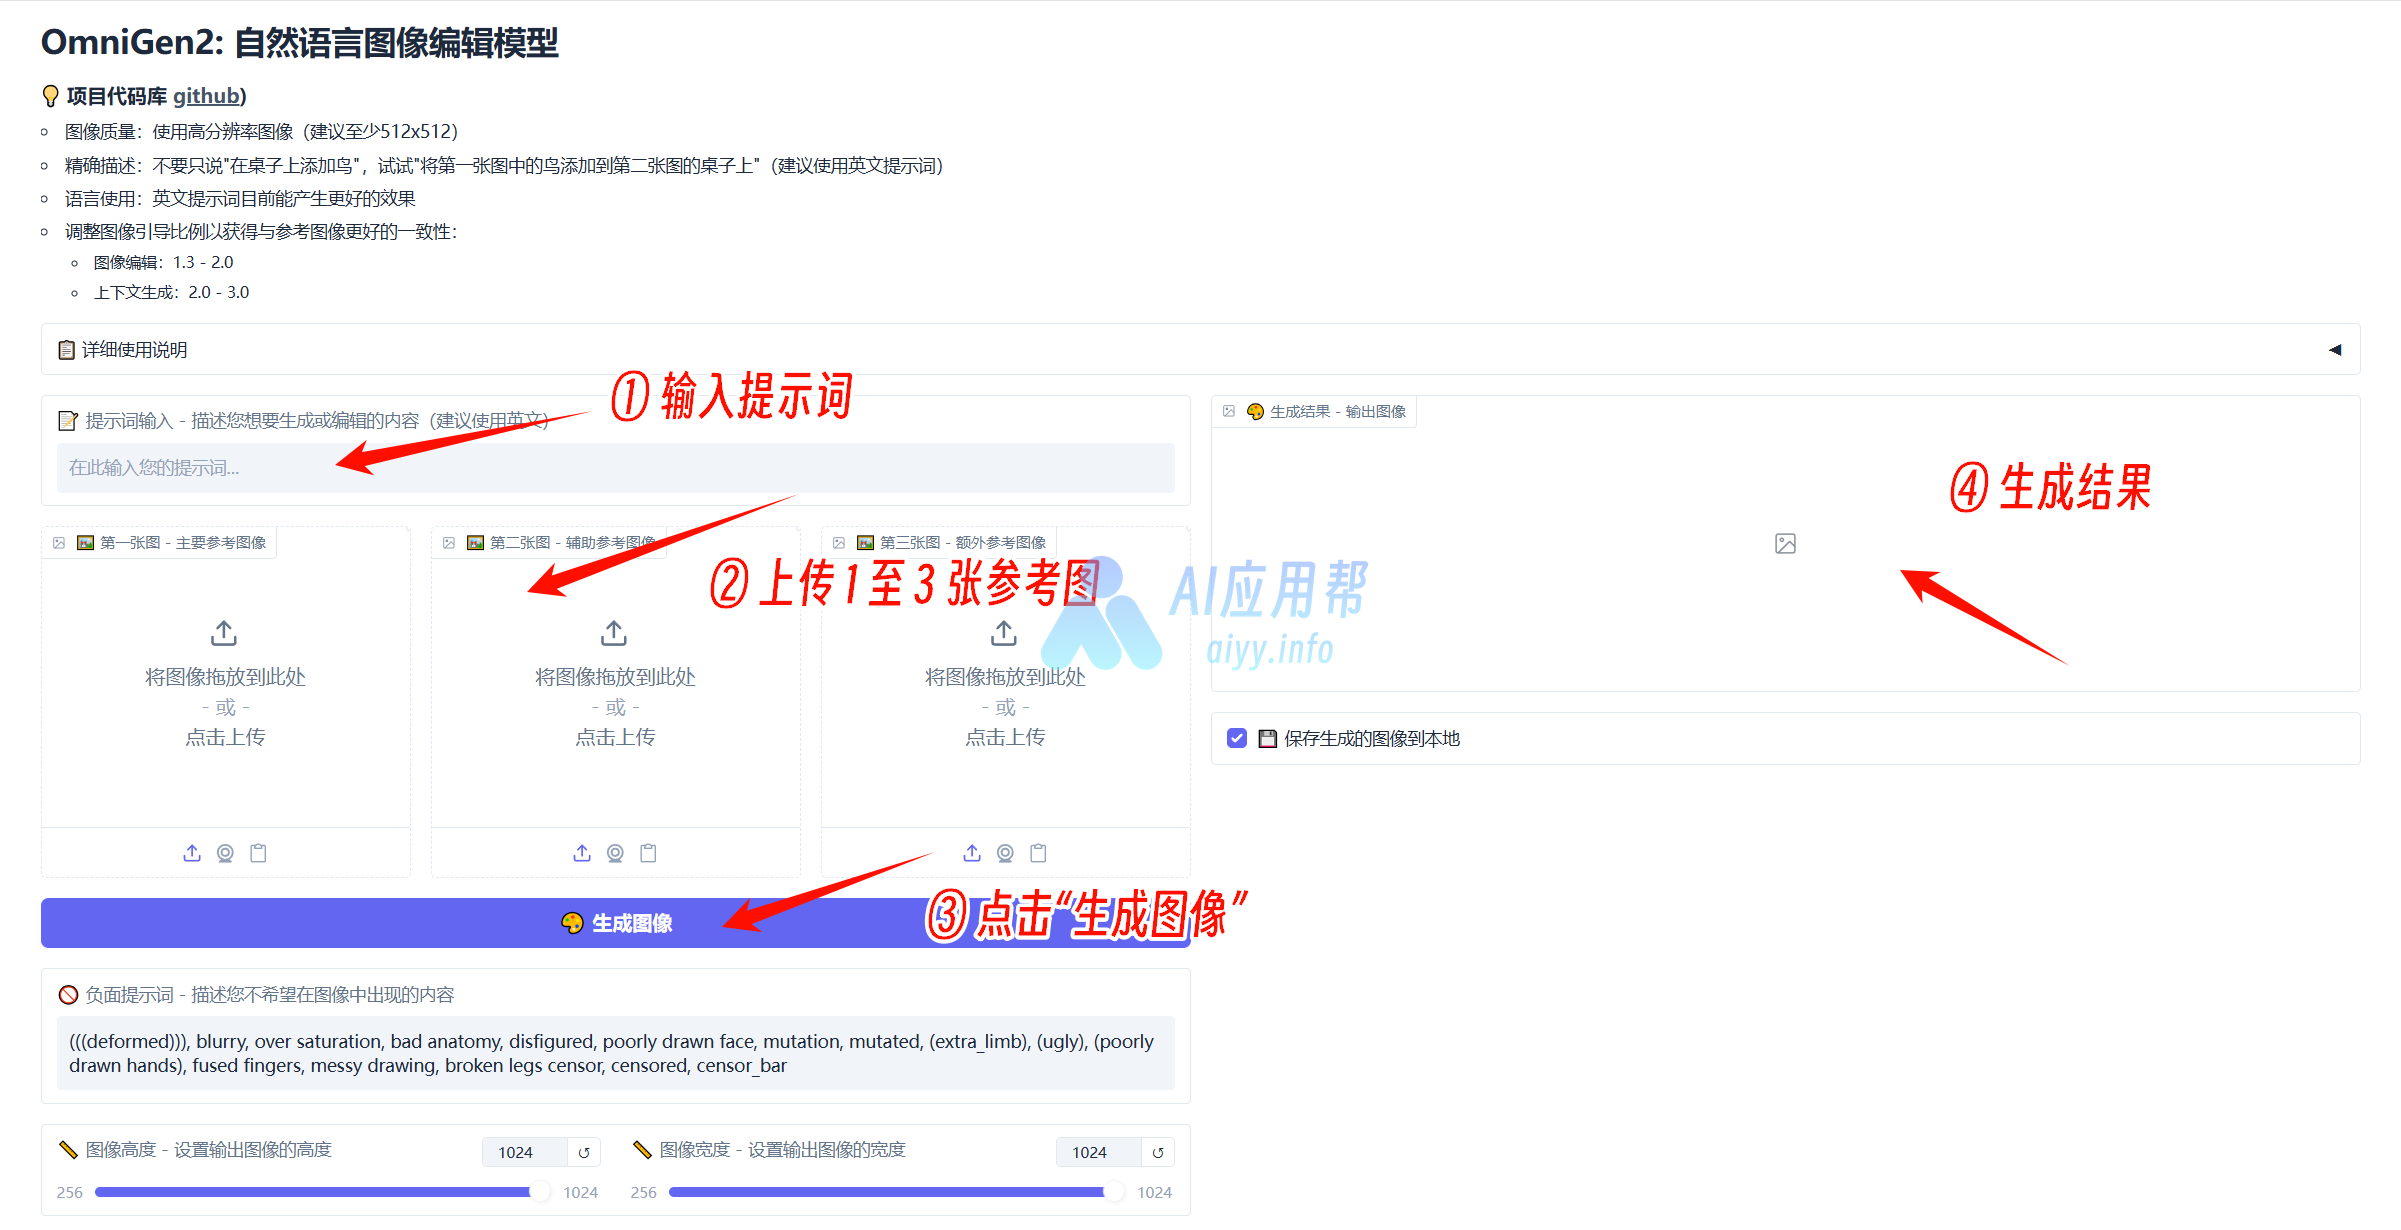
Task: Click the image height number field 1024
Action: (x=524, y=1152)
